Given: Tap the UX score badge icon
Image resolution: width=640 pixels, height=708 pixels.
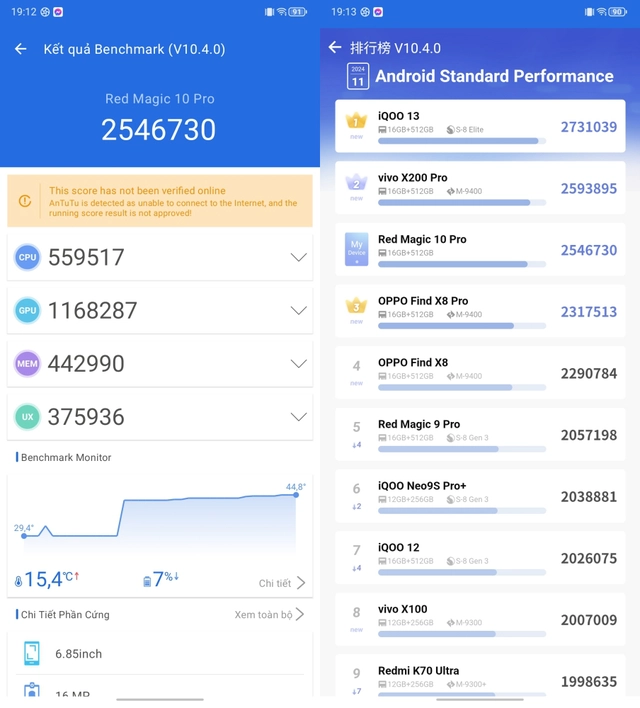Looking at the screenshot, I should [27, 417].
